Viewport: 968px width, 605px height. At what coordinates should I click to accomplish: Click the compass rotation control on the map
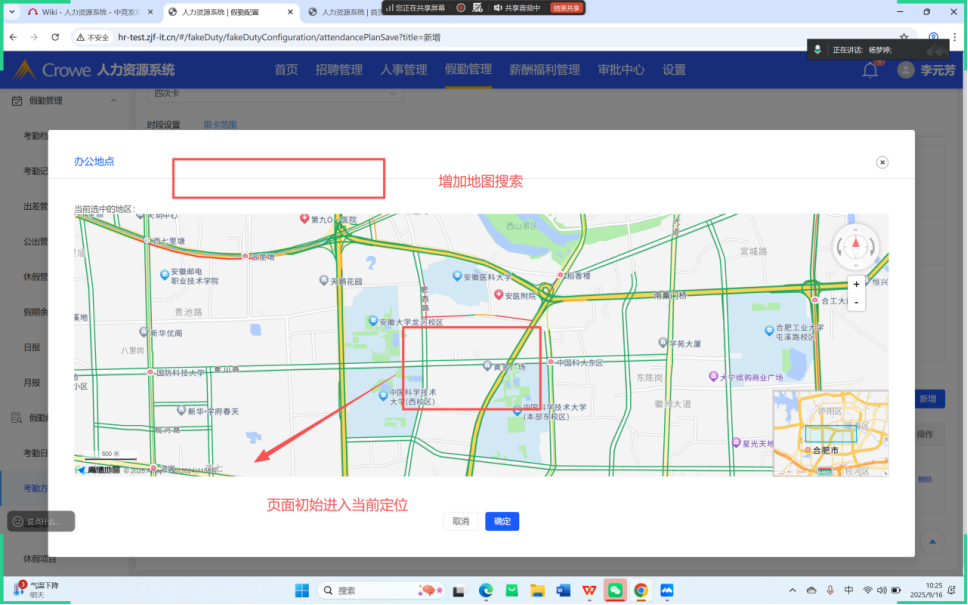(856, 246)
